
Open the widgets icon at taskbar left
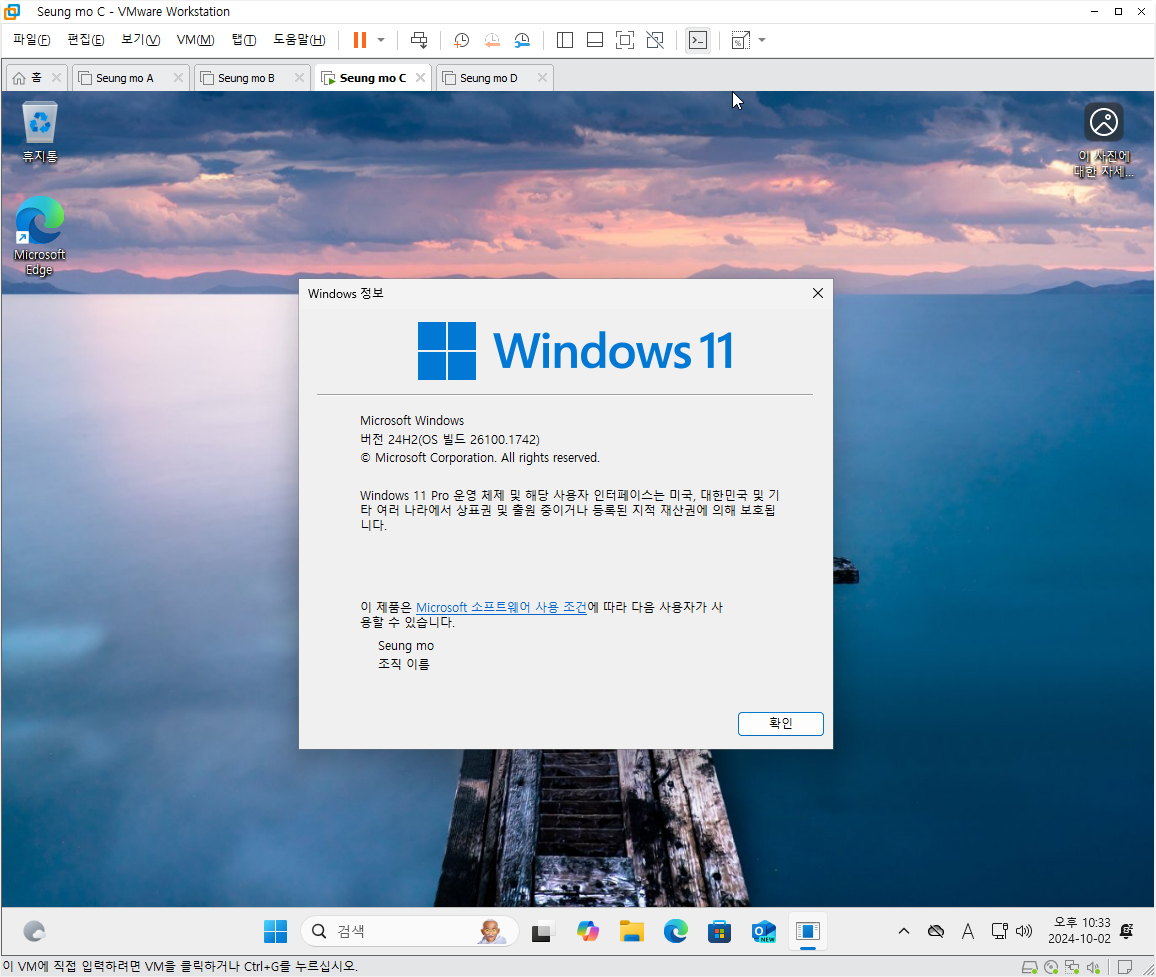[34, 931]
